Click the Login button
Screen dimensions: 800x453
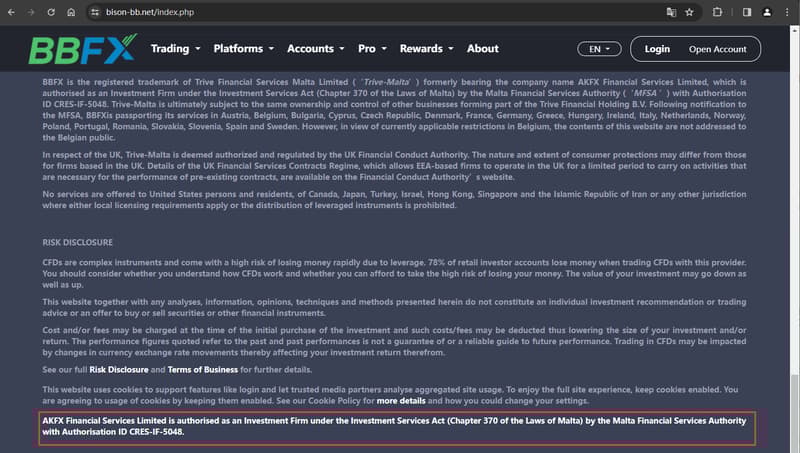[657, 49]
